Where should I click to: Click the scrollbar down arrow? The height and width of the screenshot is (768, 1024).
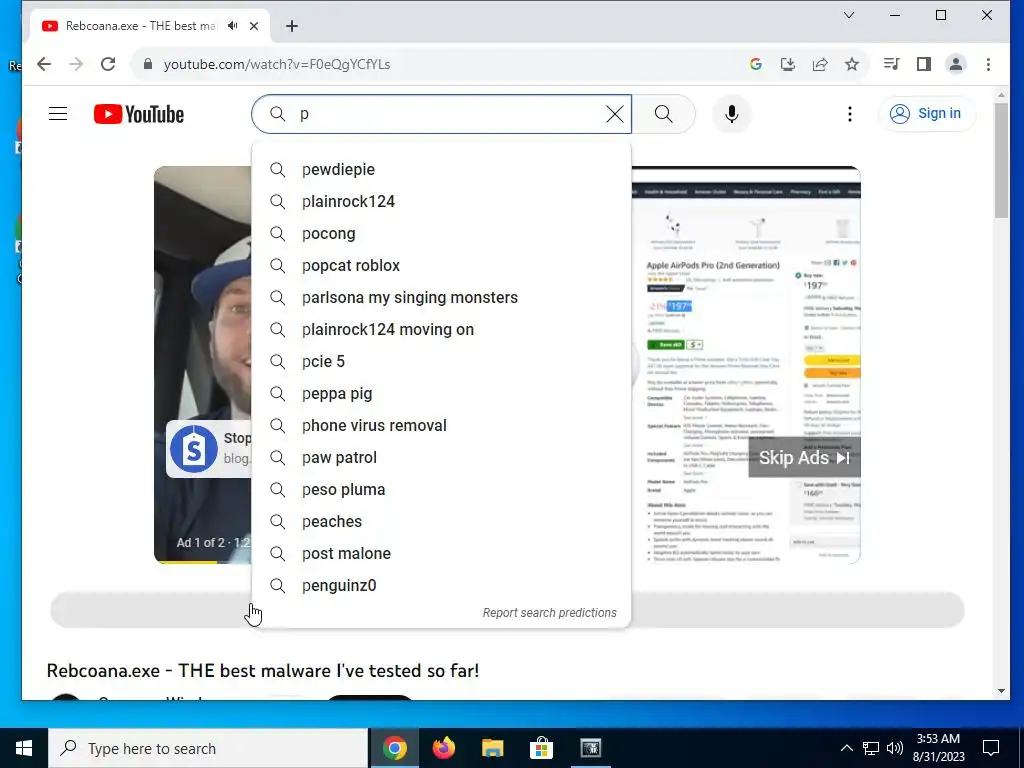[x=1001, y=691]
